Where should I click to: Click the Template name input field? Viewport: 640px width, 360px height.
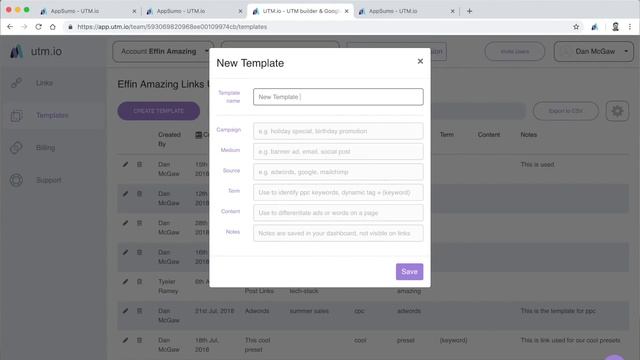click(x=338, y=97)
